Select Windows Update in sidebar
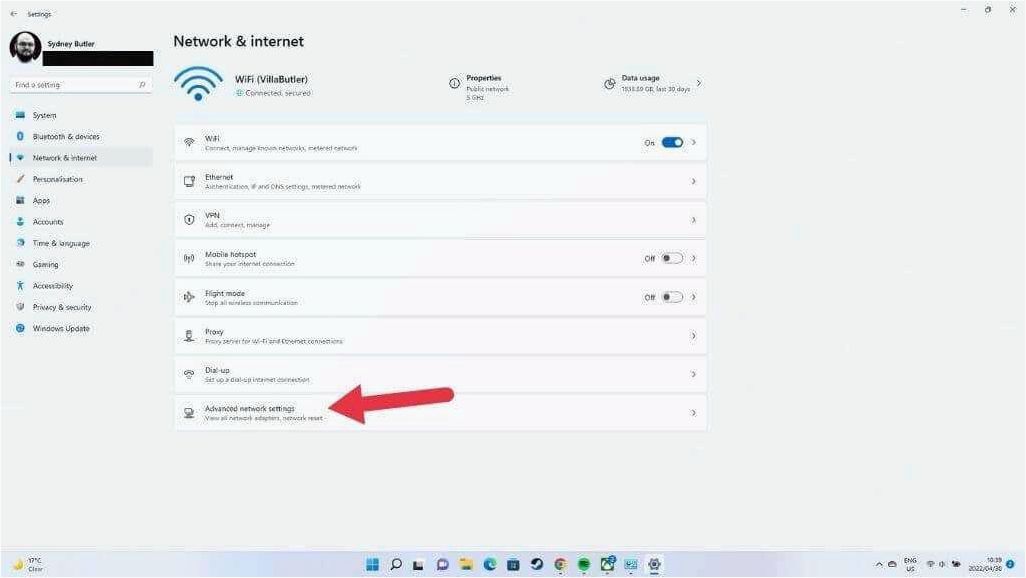 click(x=61, y=329)
